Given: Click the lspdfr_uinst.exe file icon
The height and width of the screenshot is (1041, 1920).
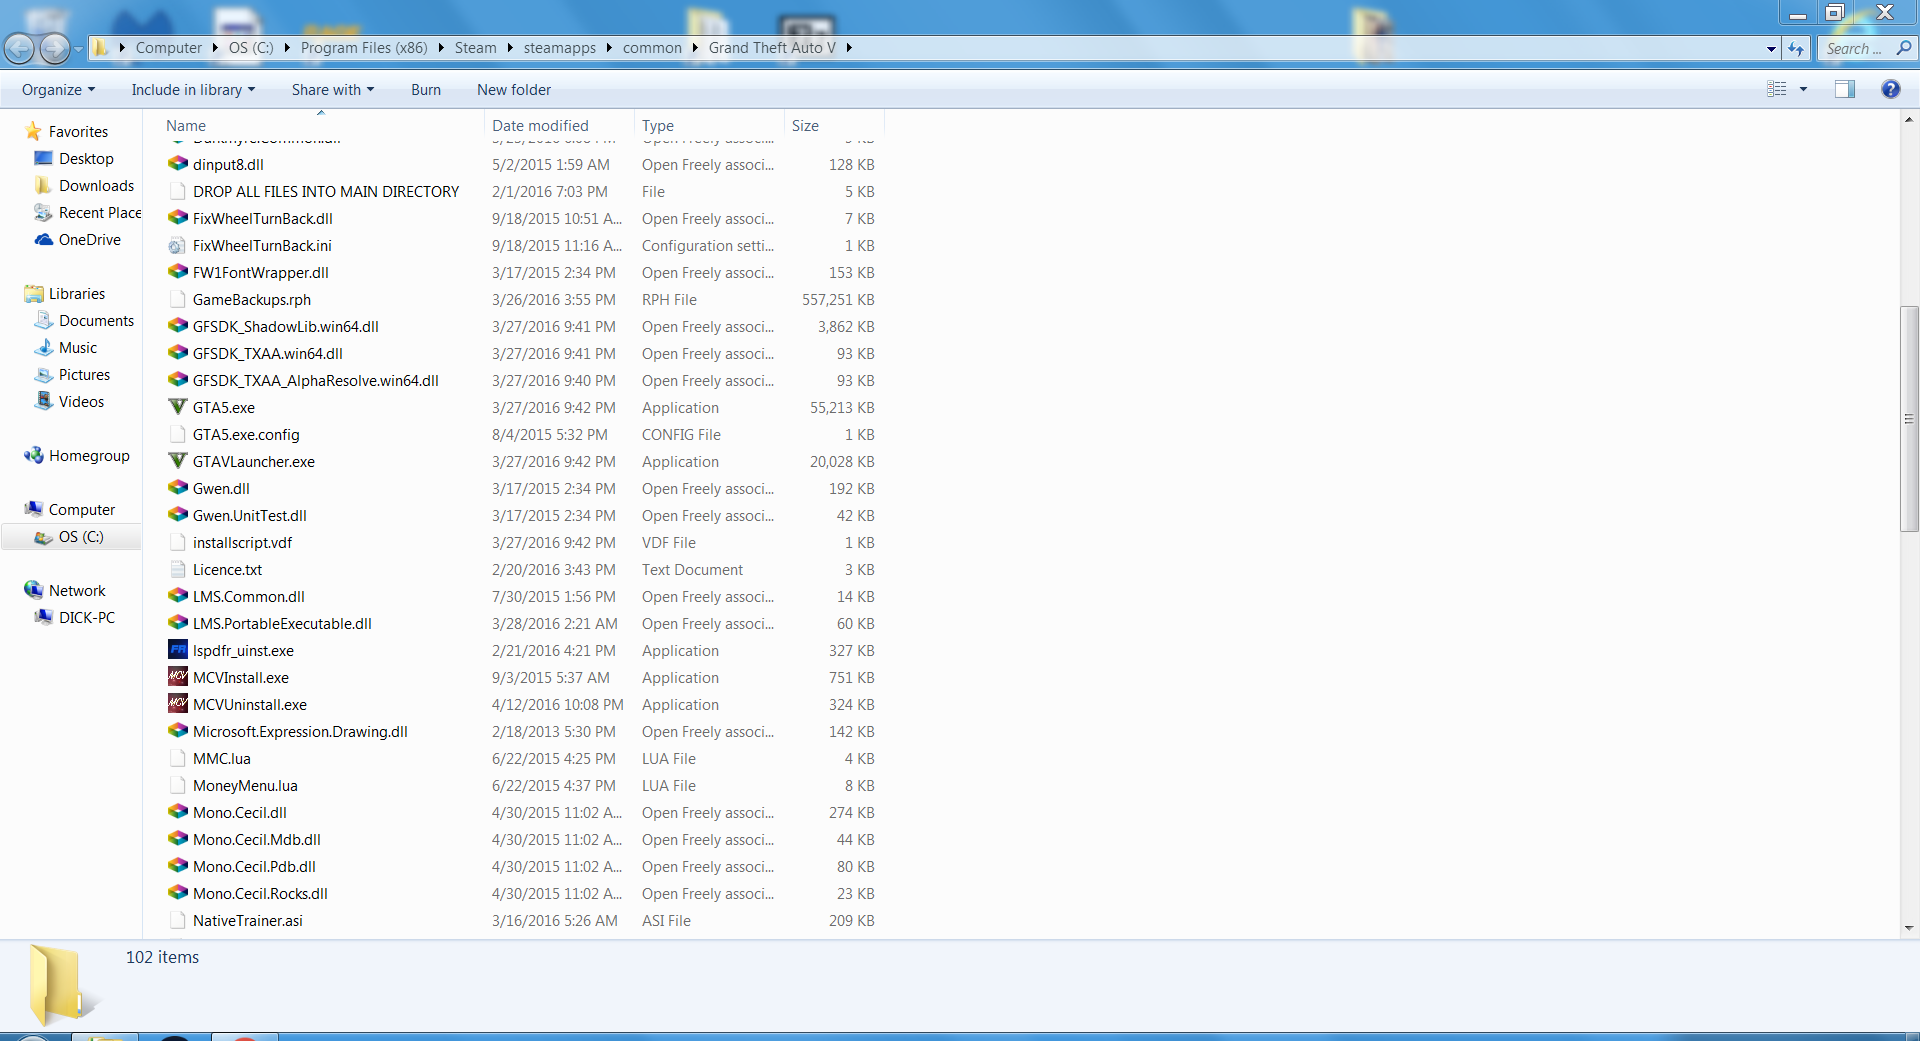Looking at the screenshot, I should [x=178, y=650].
